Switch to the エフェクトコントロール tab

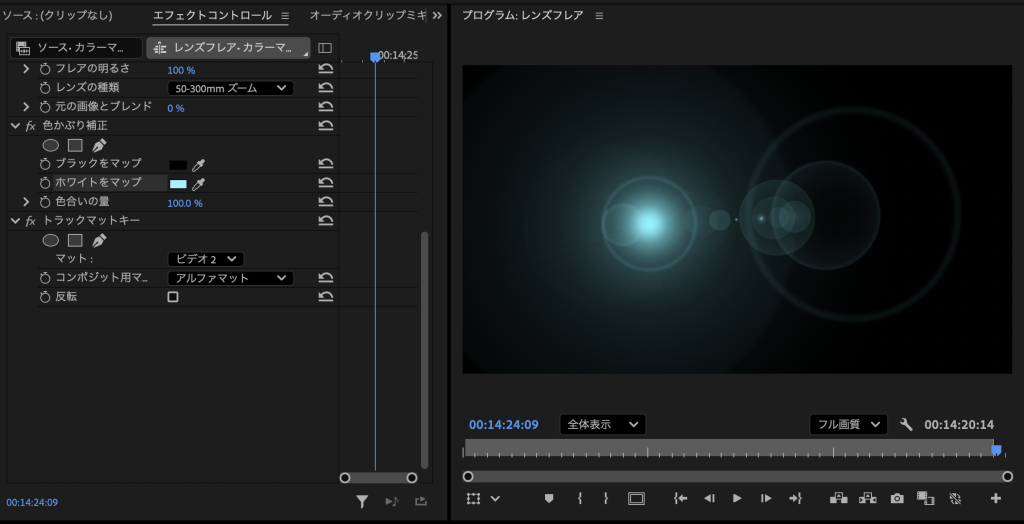click(212, 16)
